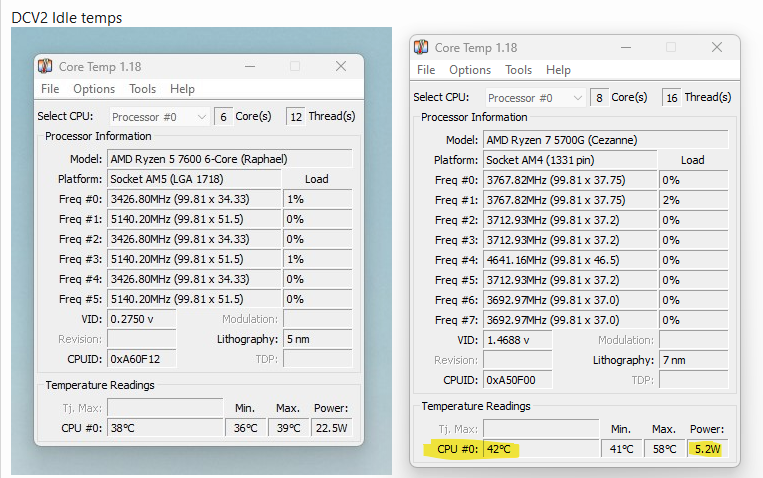The height and width of the screenshot is (478, 763).
Task: Open Options menu in right Core Temp window
Action: point(470,70)
